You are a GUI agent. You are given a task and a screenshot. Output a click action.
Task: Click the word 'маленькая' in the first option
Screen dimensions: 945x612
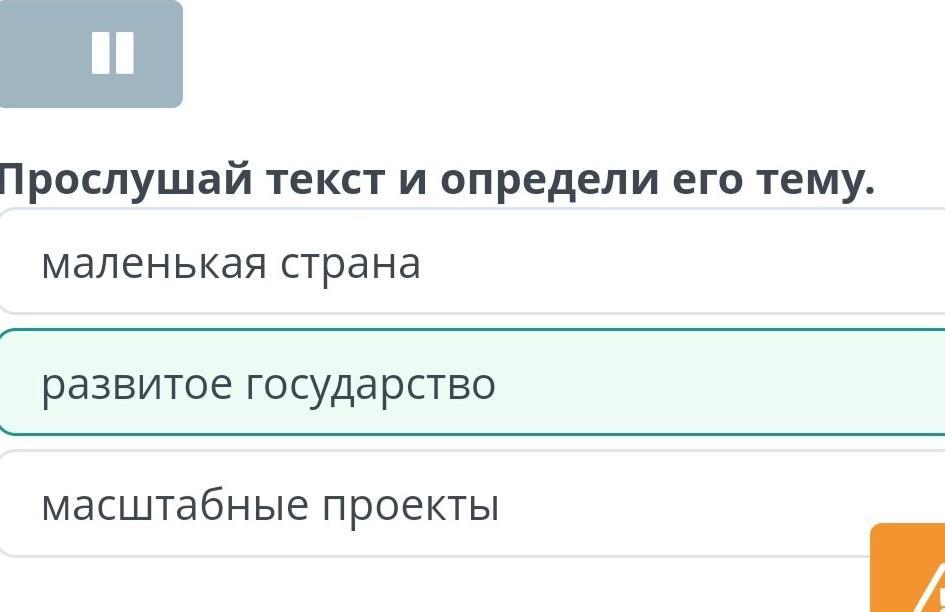click(154, 264)
